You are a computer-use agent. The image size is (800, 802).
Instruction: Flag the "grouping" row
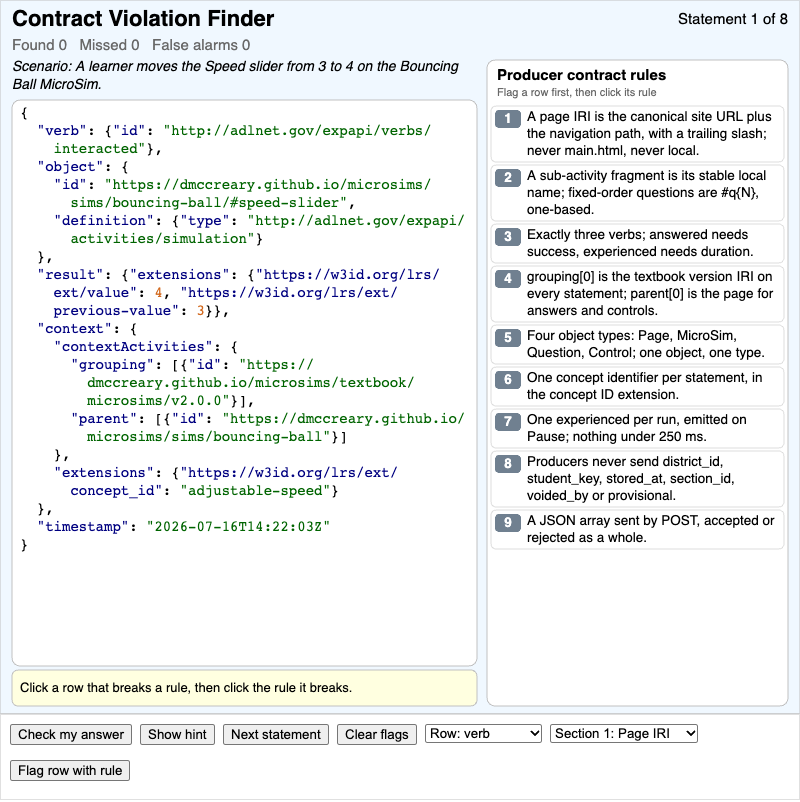[x=242, y=383]
